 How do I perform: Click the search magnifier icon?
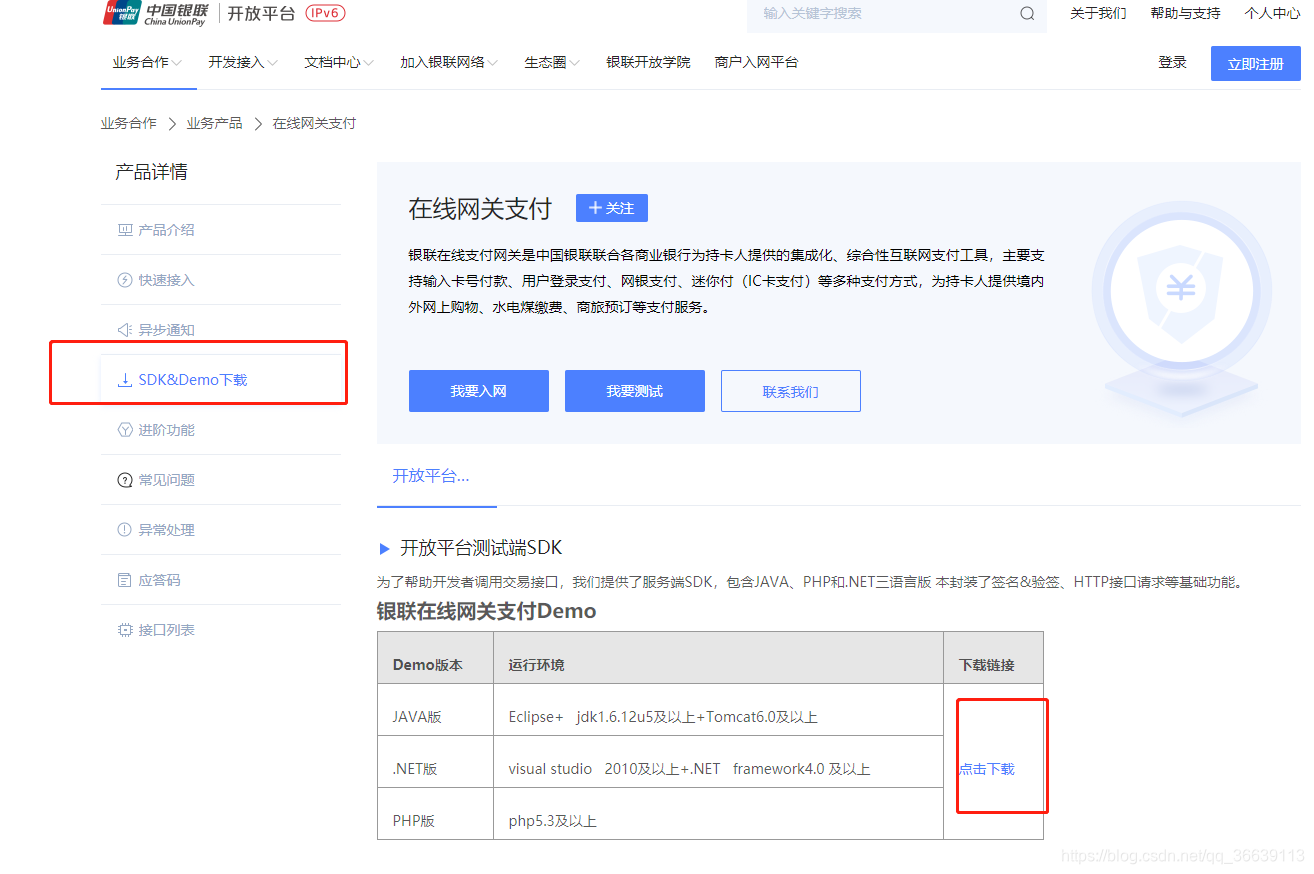(1026, 13)
